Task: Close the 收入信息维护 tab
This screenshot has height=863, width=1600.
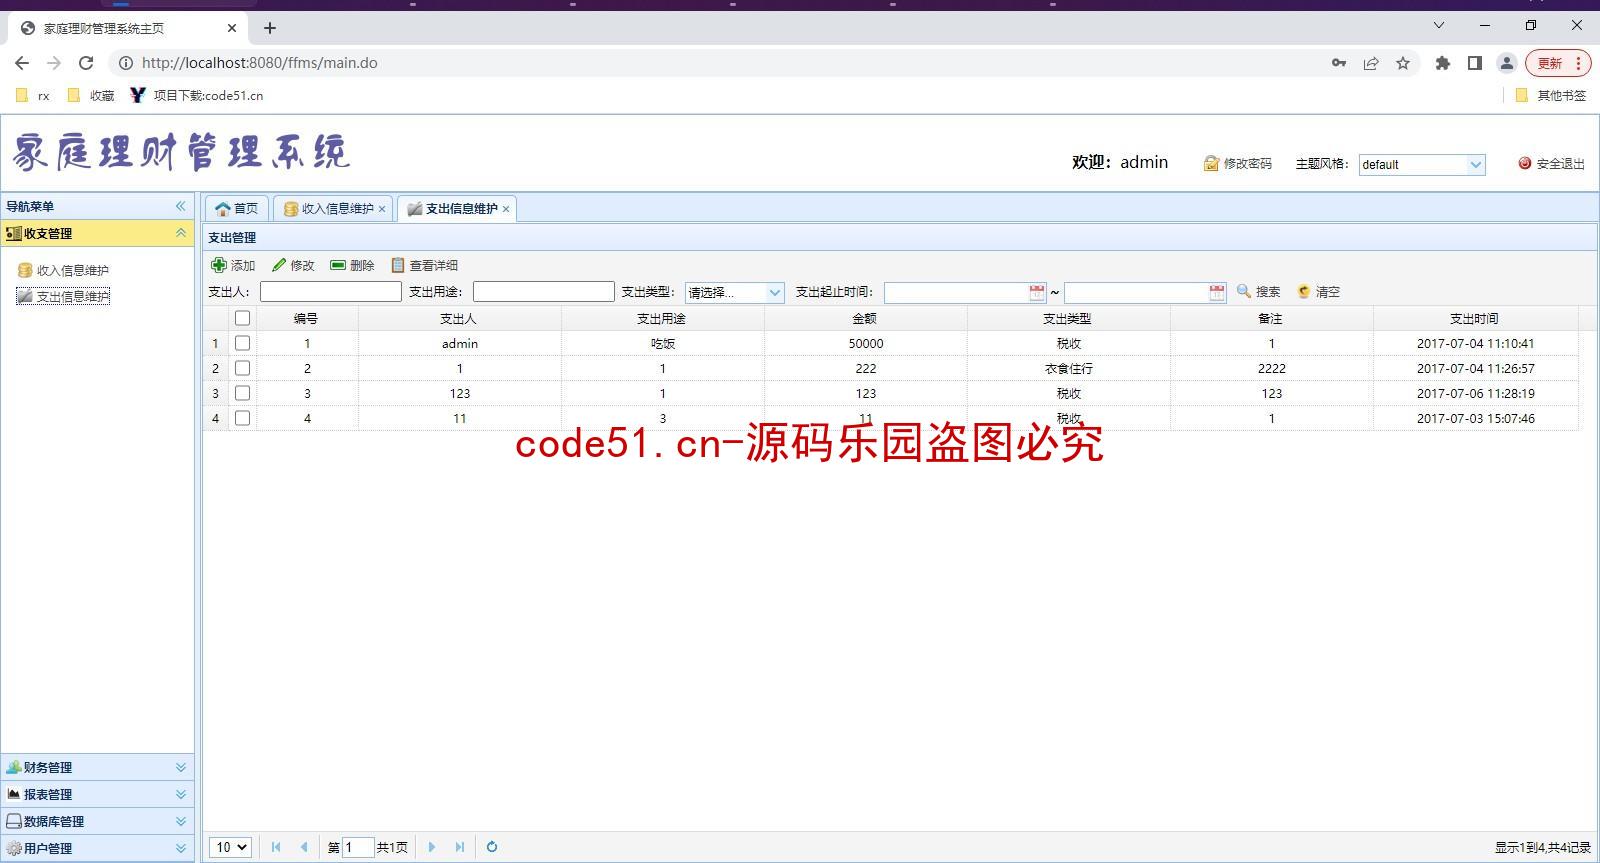Action: (382, 209)
